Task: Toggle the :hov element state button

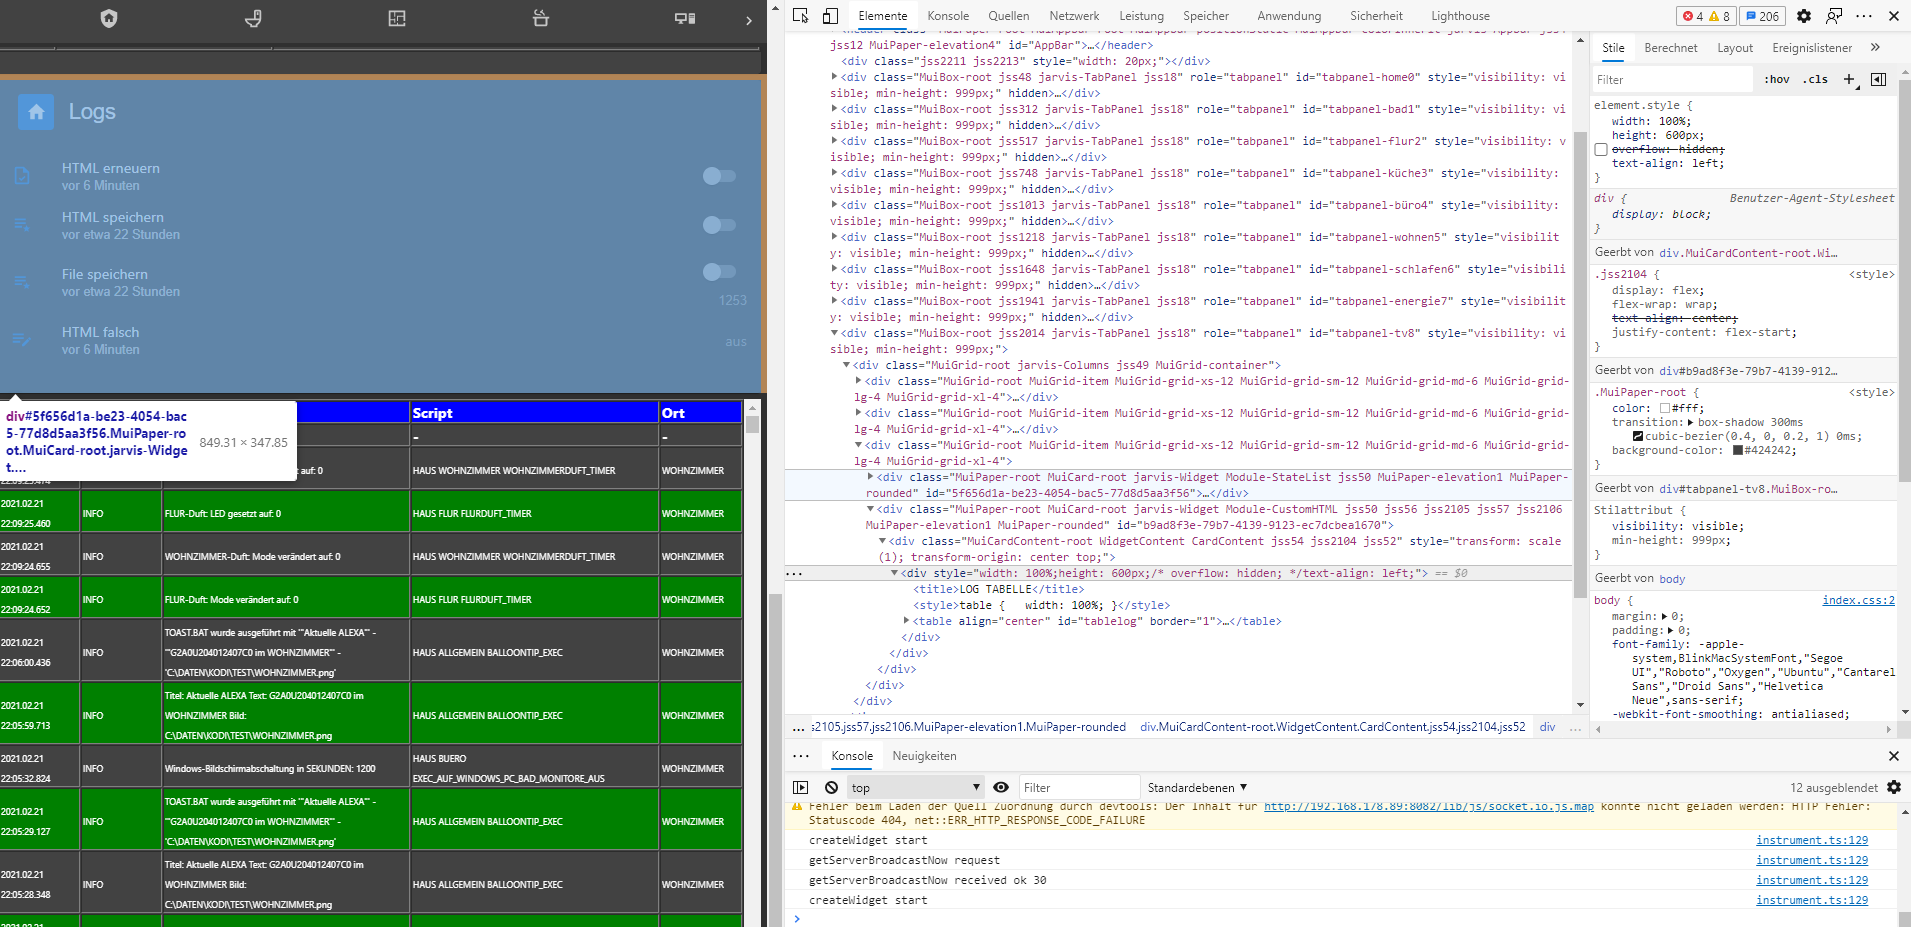Action: point(1777,79)
